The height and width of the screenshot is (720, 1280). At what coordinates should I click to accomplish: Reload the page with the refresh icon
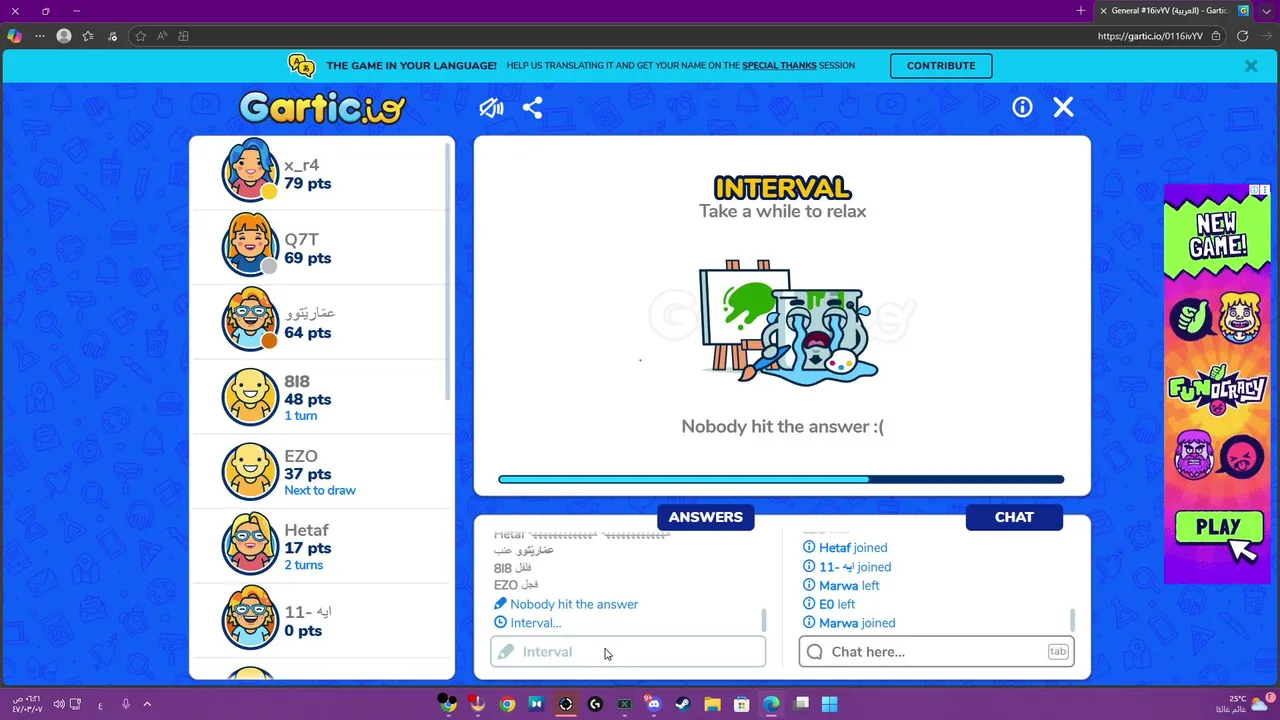1242,36
